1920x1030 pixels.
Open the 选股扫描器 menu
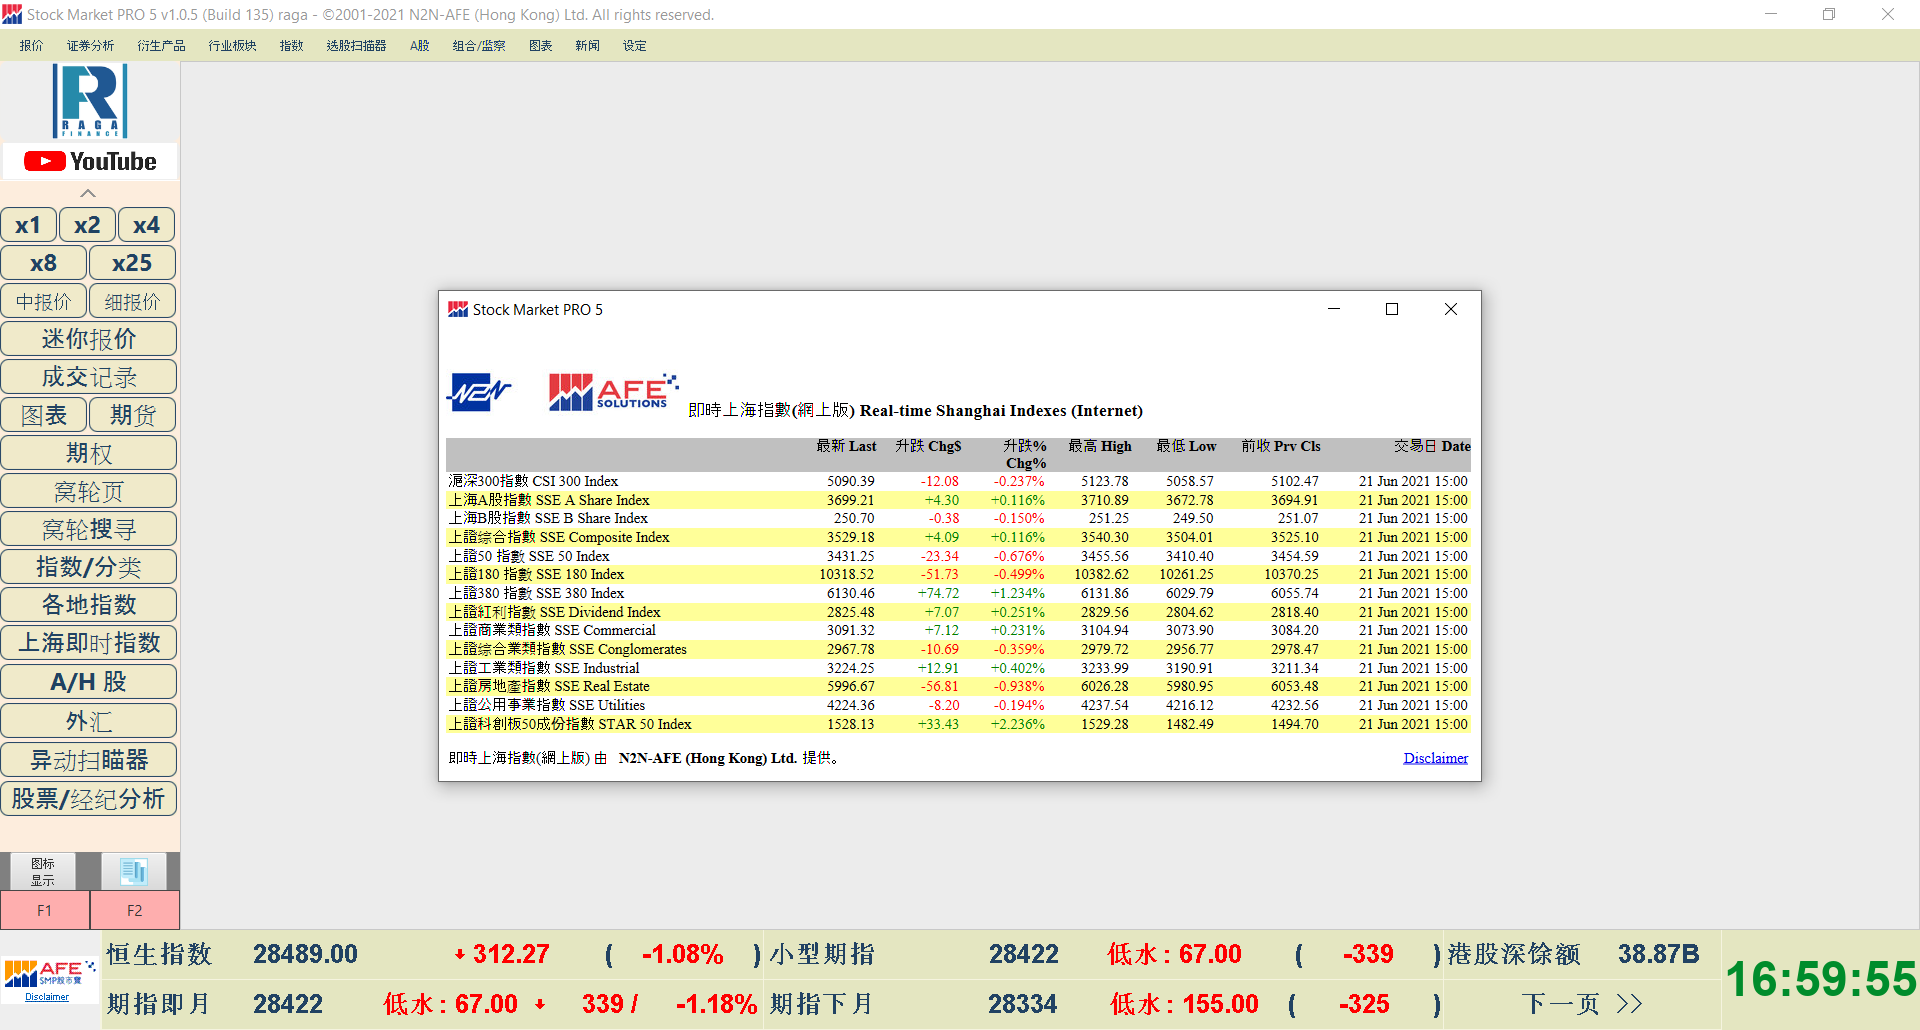pos(356,46)
